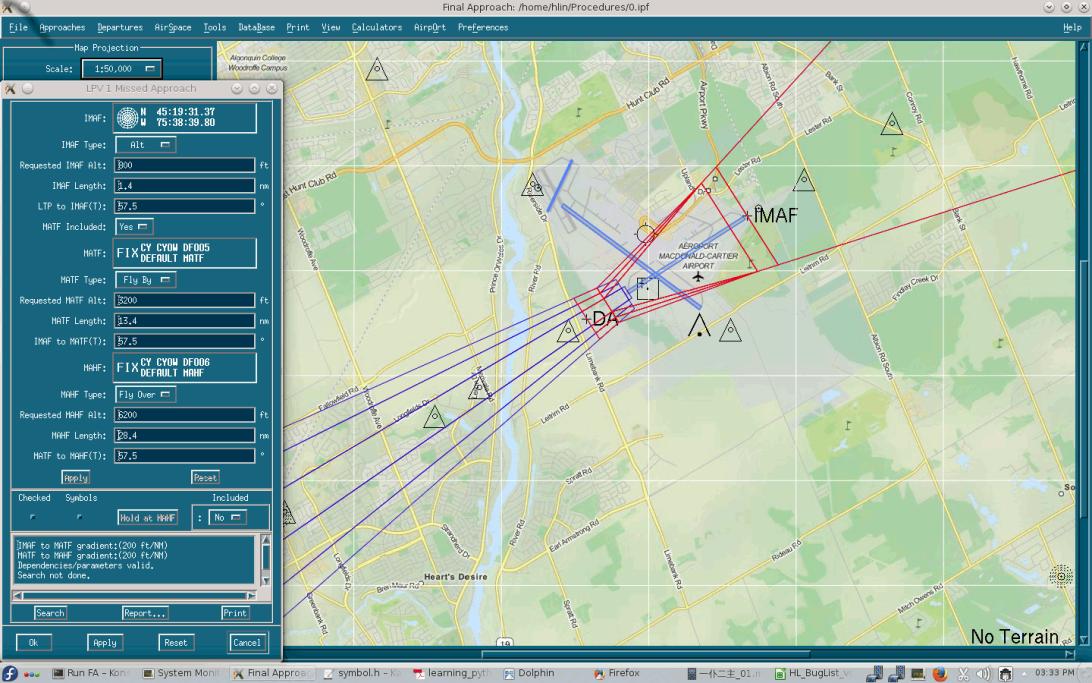Click the Requested MATF Alt input field
This screenshot has width=1092, height=683.
tap(185, 300)
